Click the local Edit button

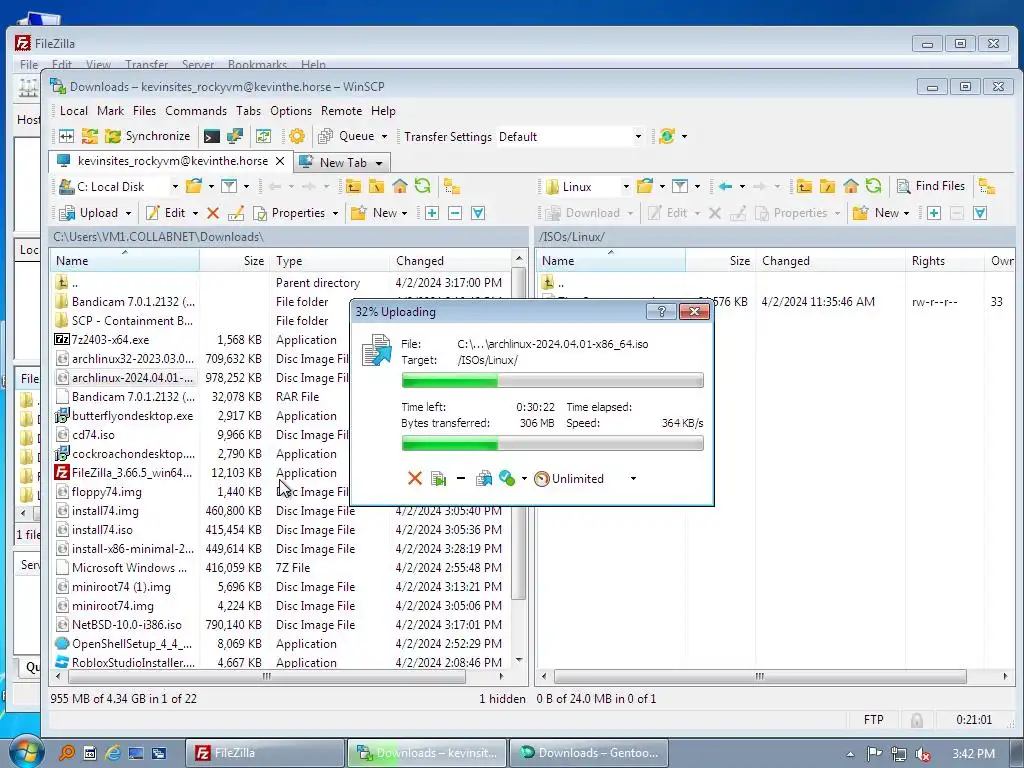(167, 213)
